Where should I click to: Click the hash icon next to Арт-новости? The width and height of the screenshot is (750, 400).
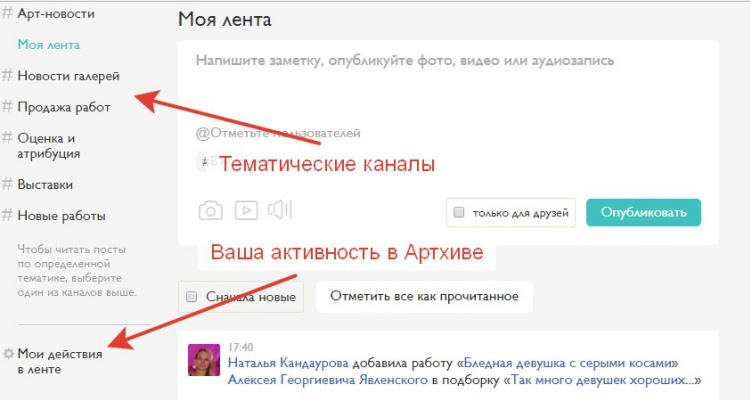(8, 14)
